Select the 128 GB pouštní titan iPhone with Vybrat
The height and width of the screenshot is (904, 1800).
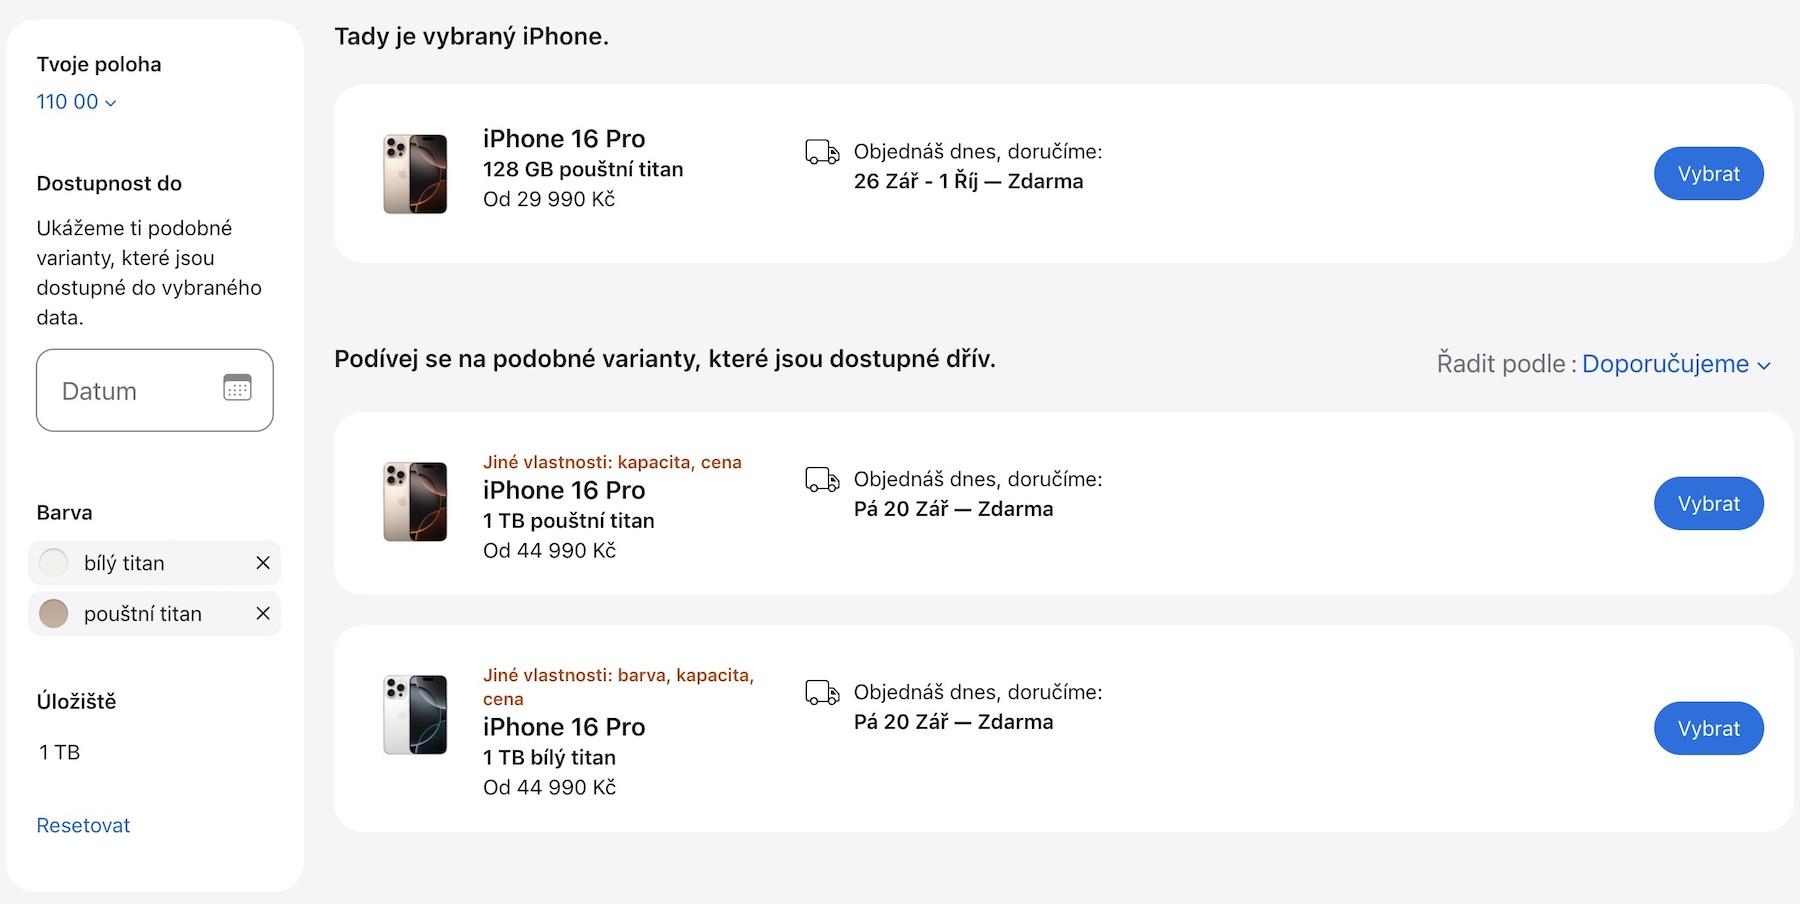coord(1708,174)
